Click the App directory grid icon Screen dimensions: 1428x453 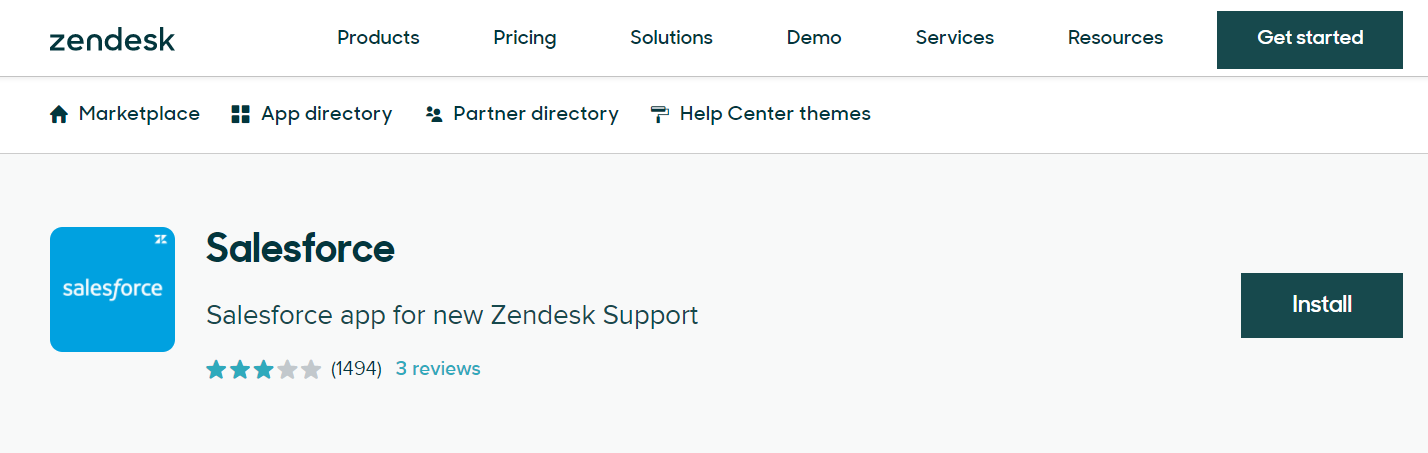pyautogui.click(x=240, y=114)
